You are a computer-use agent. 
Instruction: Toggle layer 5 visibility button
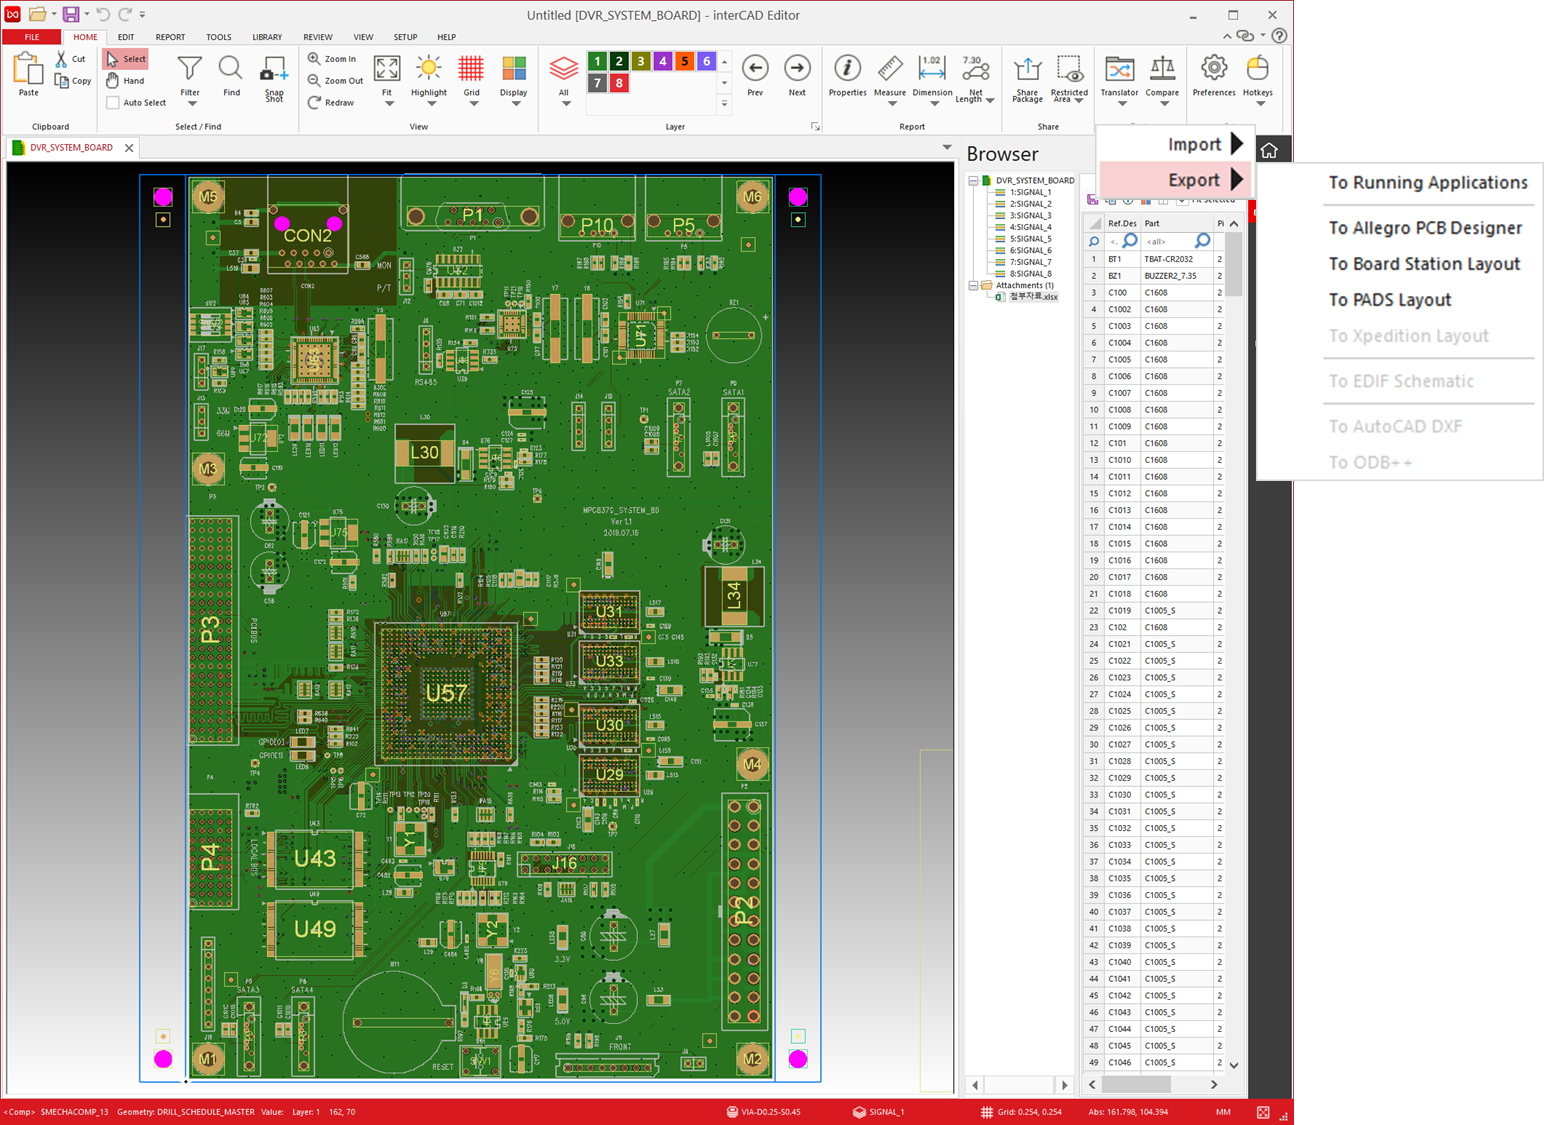click(x=685, y=62)
